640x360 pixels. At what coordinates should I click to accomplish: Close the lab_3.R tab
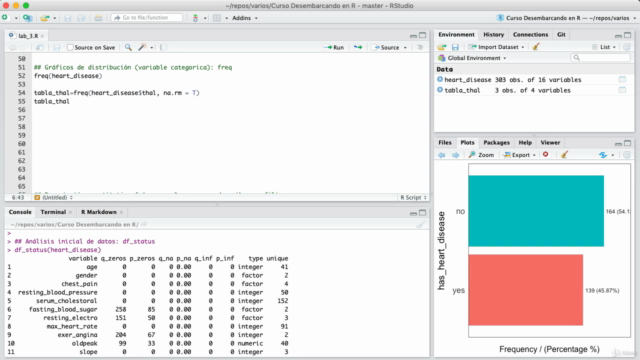tap(42, 36)
